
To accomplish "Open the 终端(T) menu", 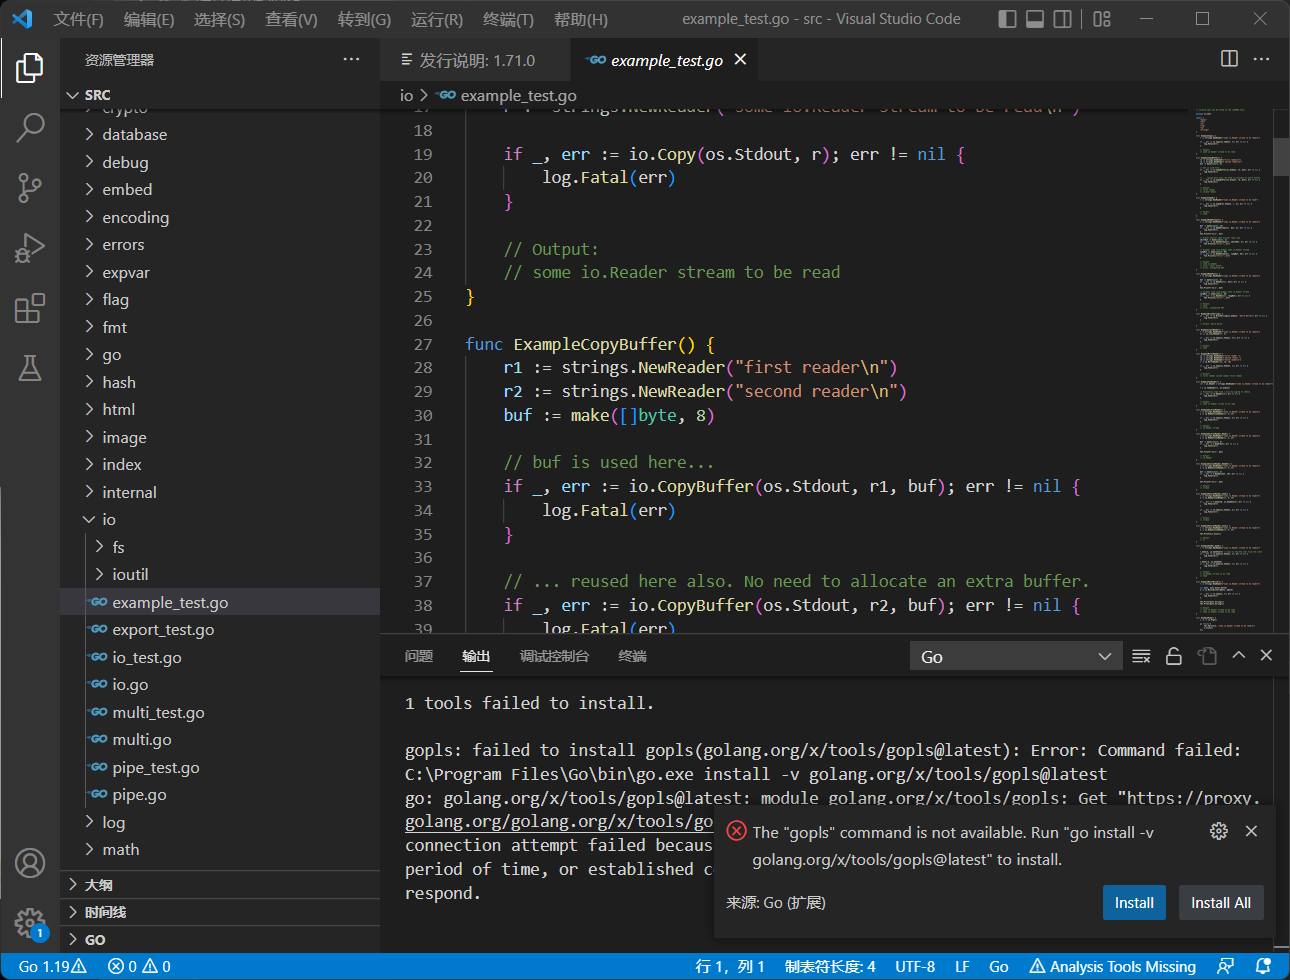I will [x=508, y=20].
